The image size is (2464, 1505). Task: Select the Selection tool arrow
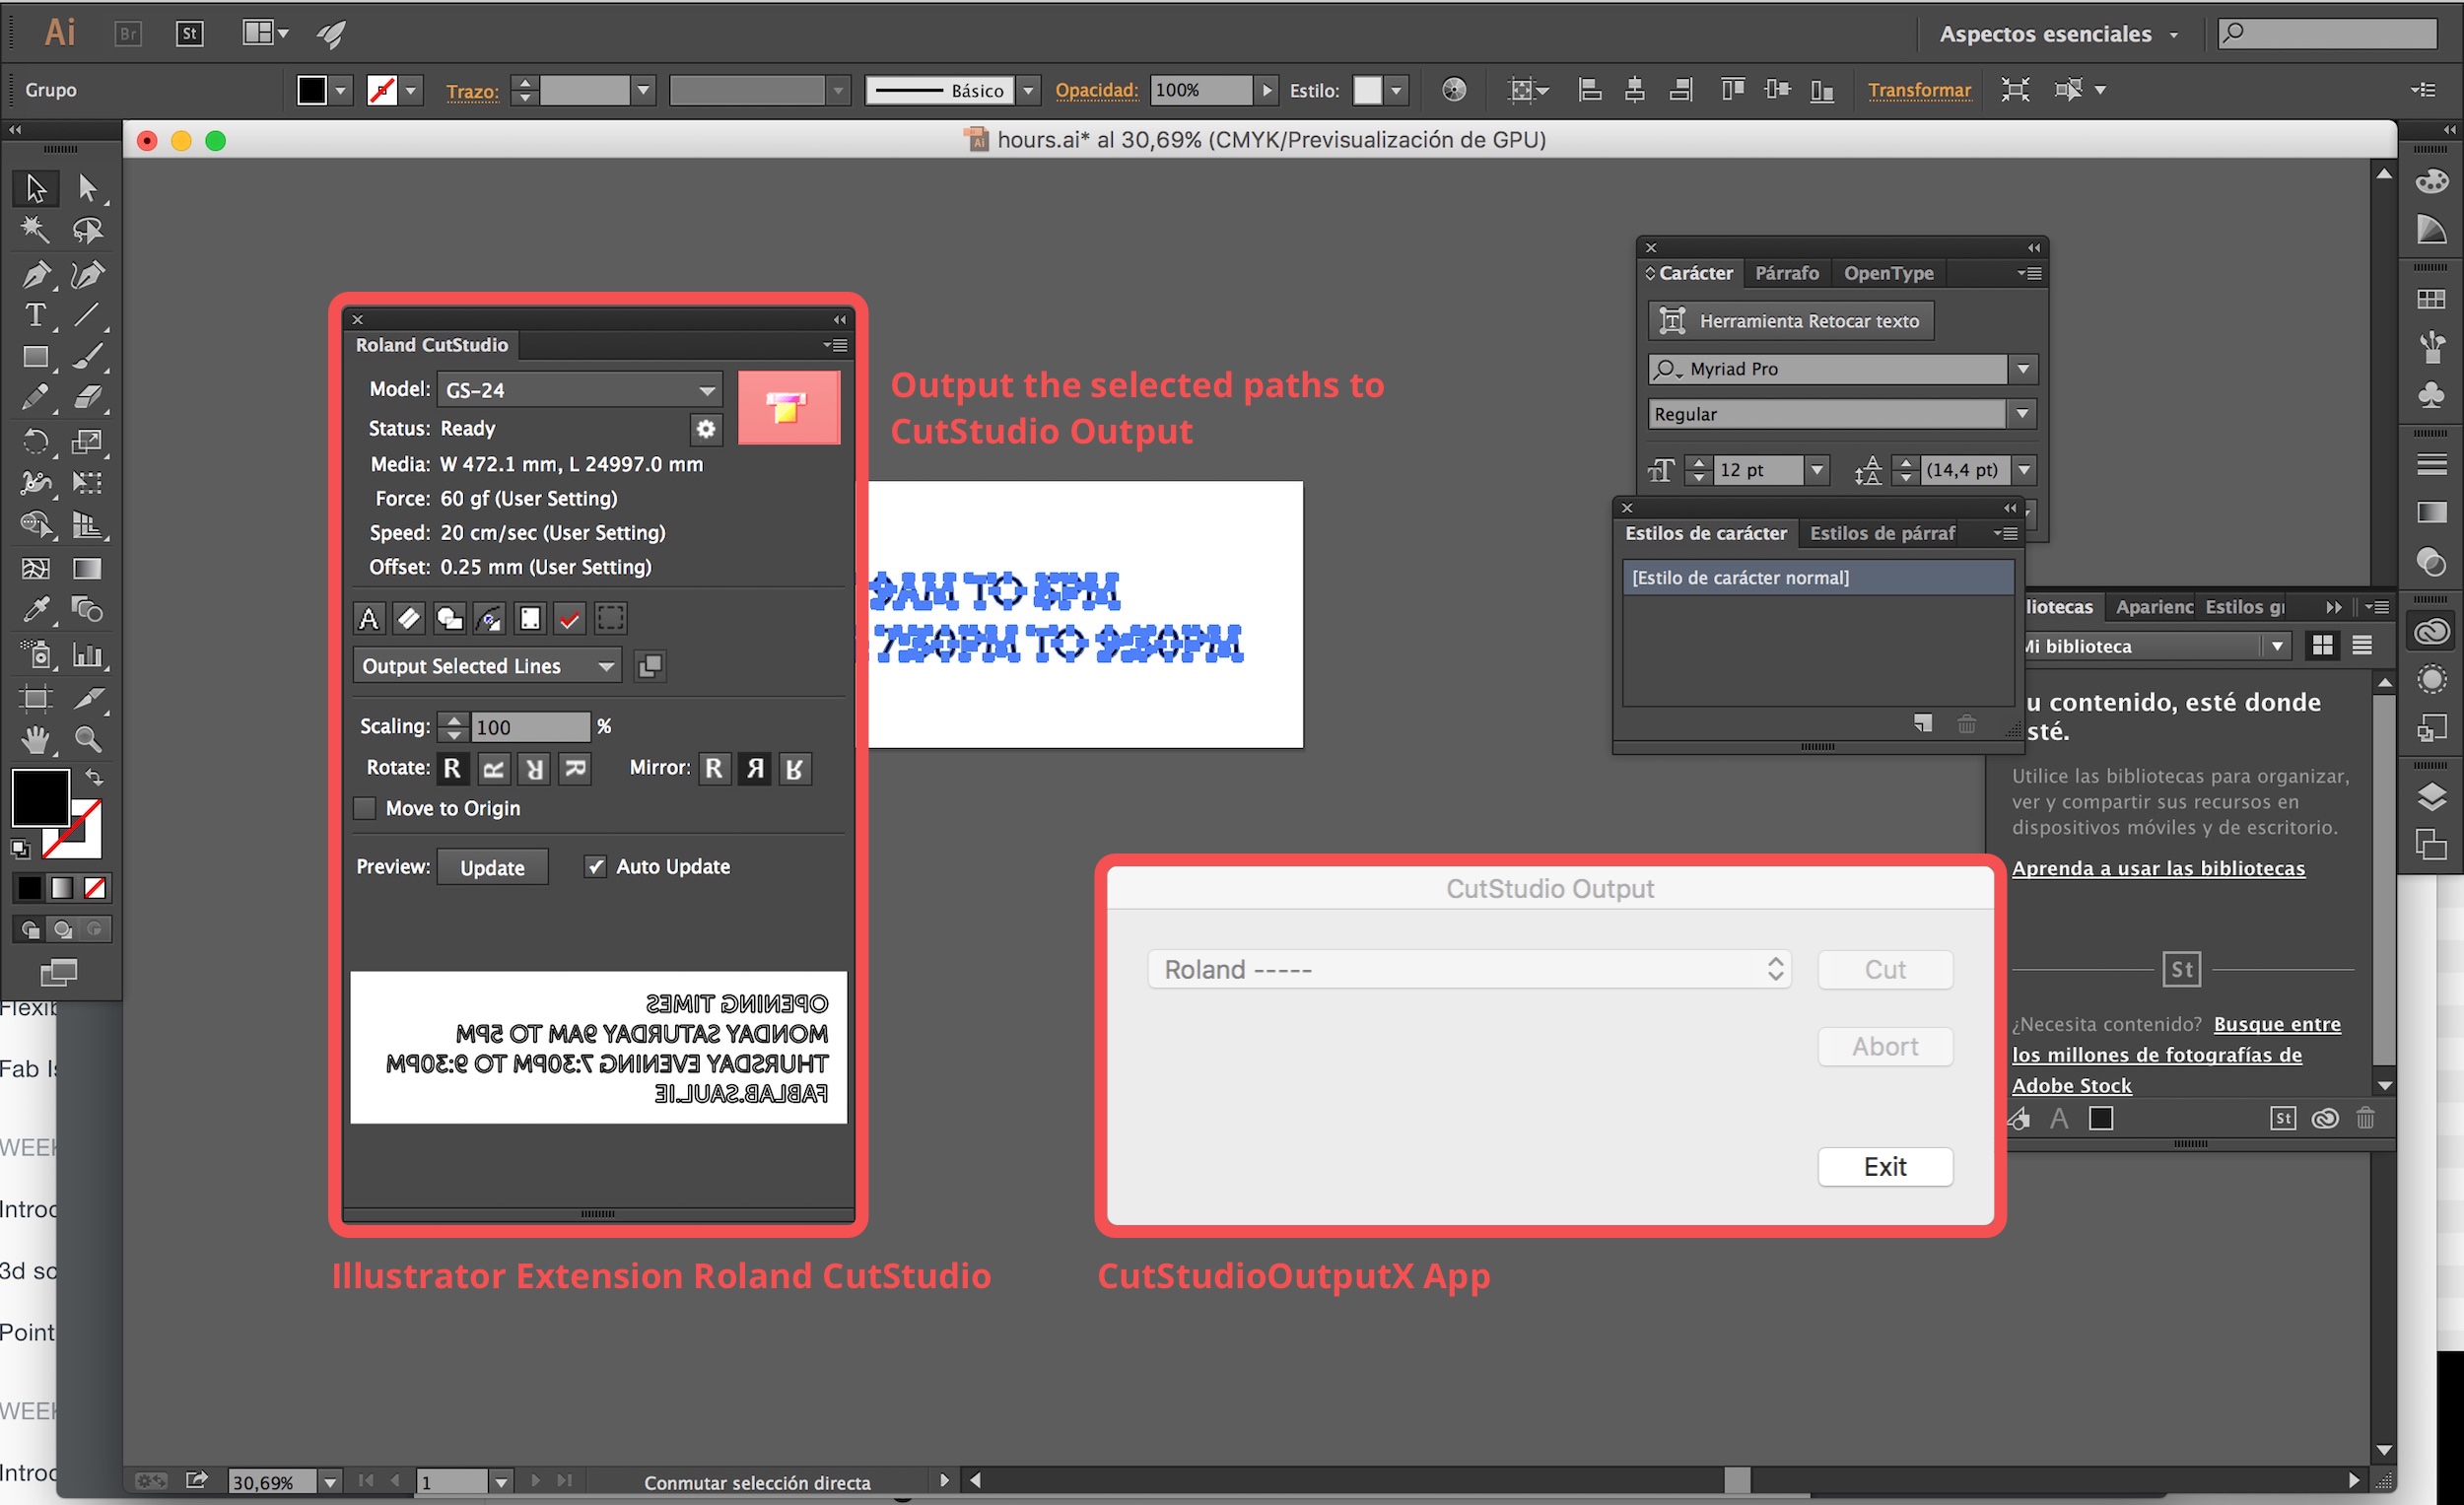[x=36, y=188]
